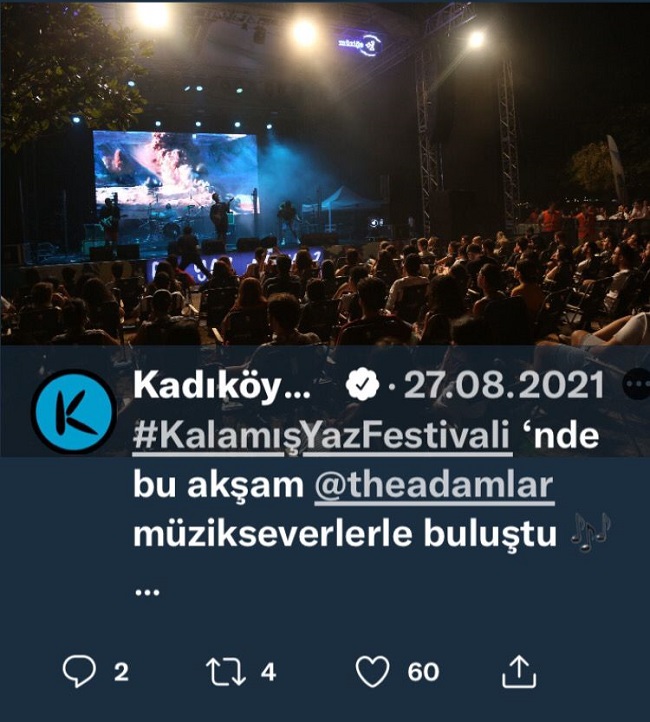
Task: Visit the @theadamlar mention
Action: (x=434, y=485)
